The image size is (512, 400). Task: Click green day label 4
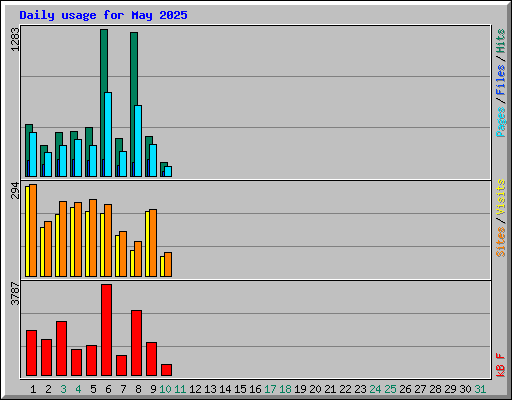click(x=78, y=389)
